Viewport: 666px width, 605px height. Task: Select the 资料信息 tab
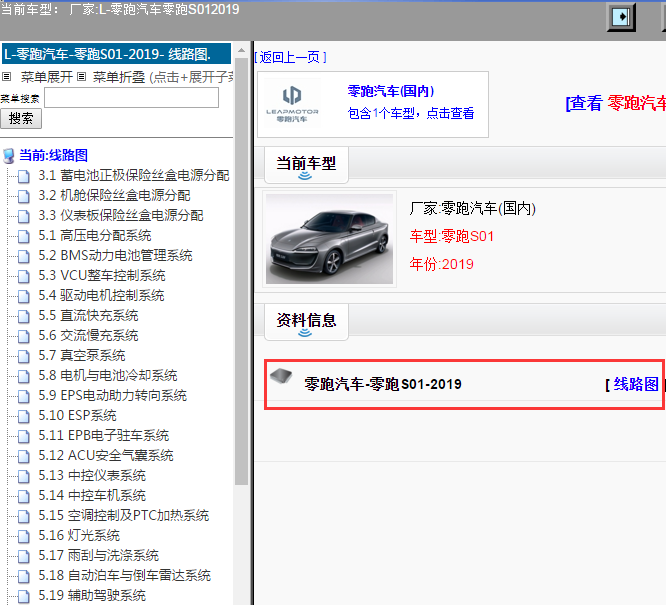[306, 322]
